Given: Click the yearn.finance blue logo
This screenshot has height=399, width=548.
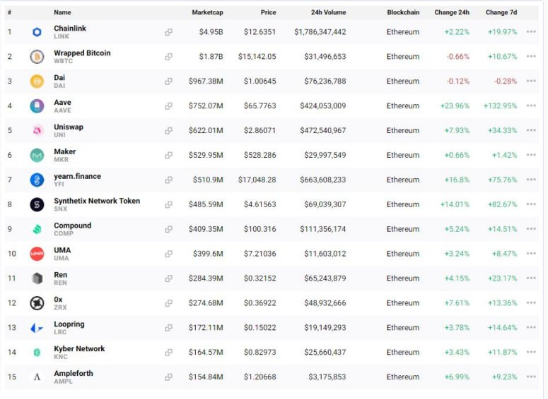Looking at the screenshot, I should pyautogui.click(x=37, y=180).
